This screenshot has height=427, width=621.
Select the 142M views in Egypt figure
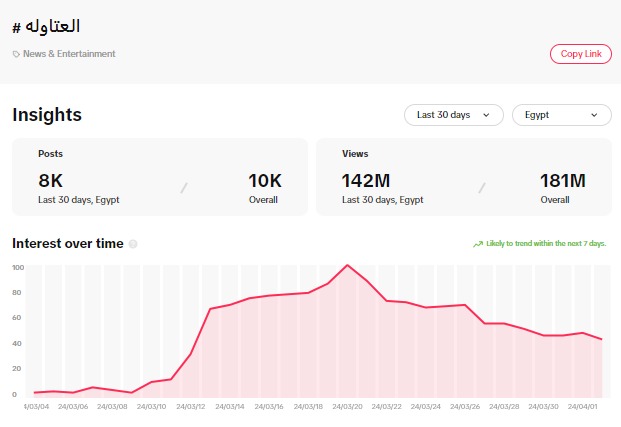(368, 181)
